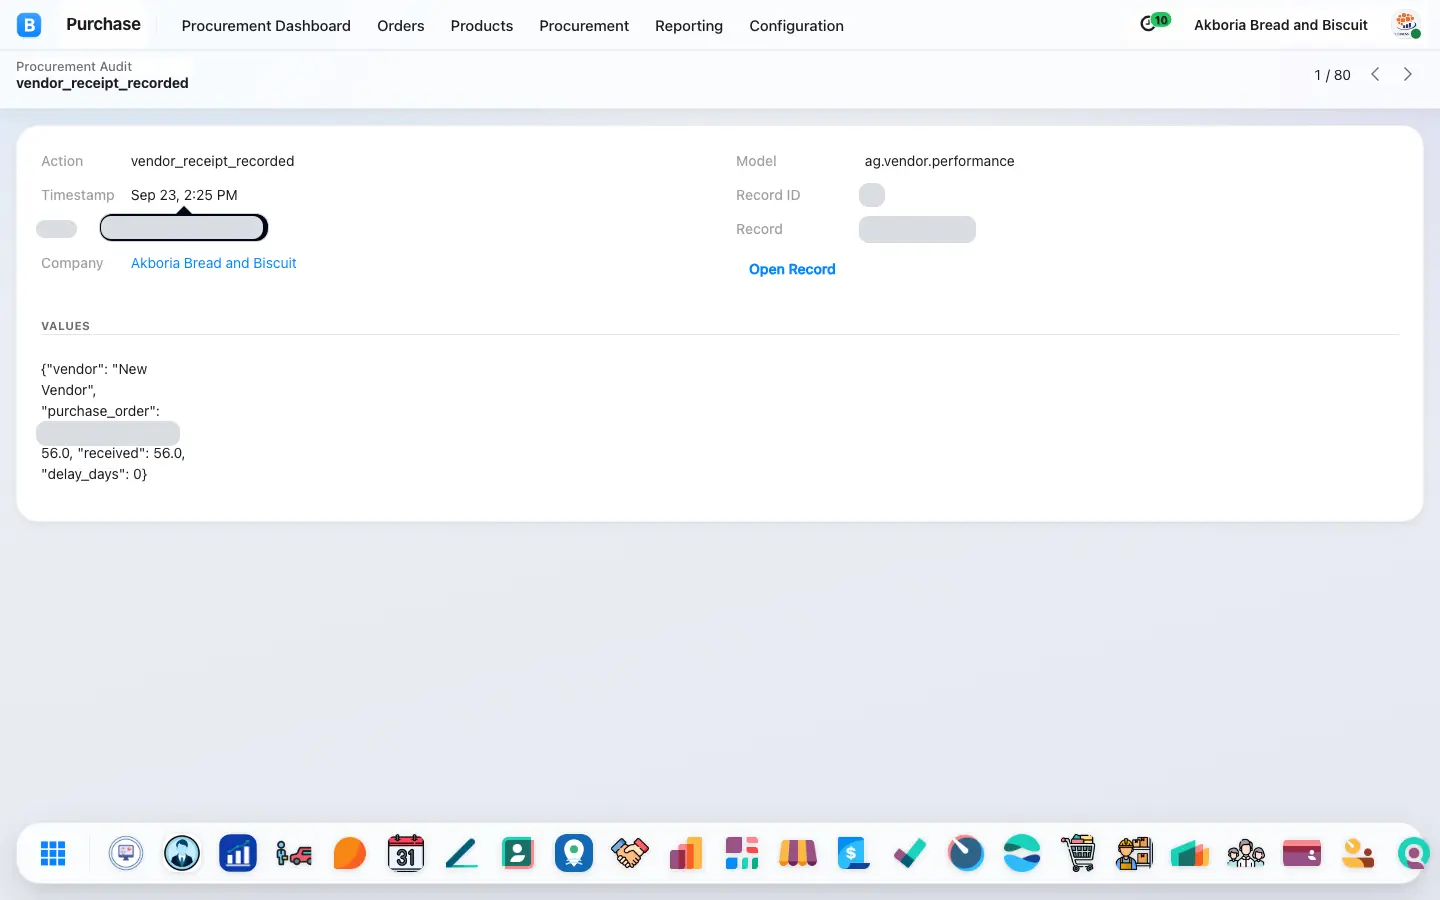Go to previous audit record arrow
The width and height of the screenshot is (1440, 900).
(x=1376, y=74)
